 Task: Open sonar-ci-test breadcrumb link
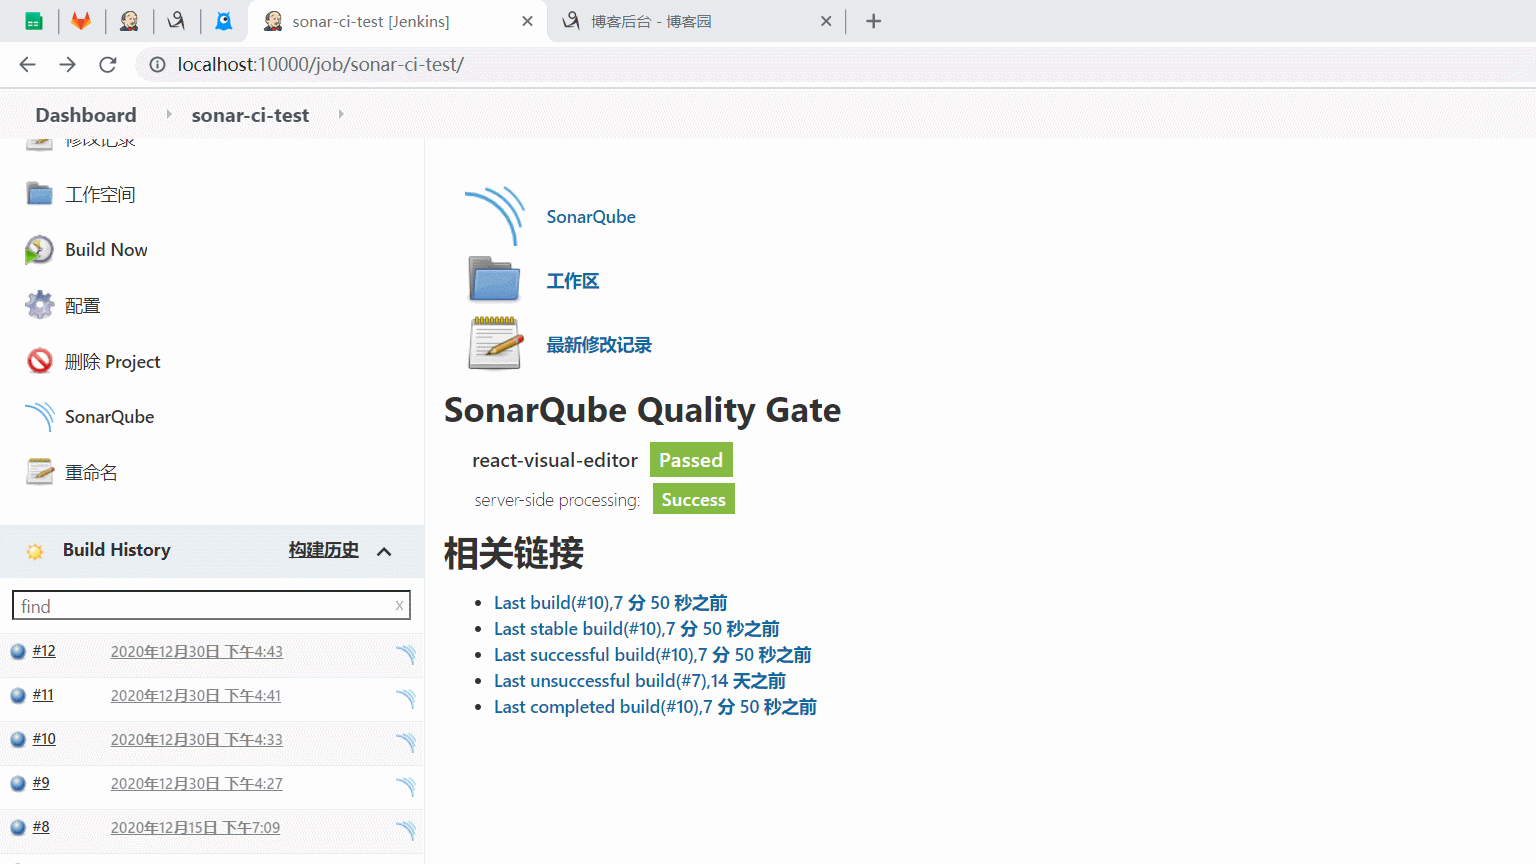pyautogui.click(x=250, y=115)
